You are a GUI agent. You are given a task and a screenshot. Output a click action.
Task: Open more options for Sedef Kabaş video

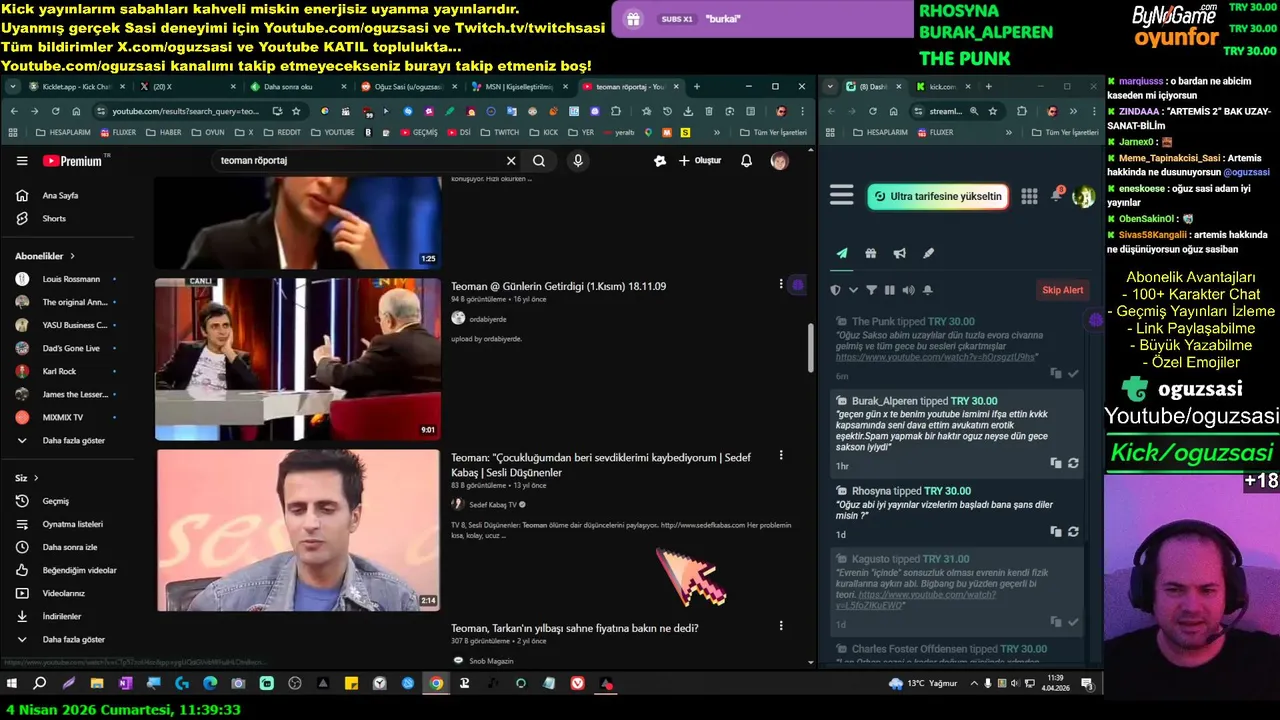[781, 455]
